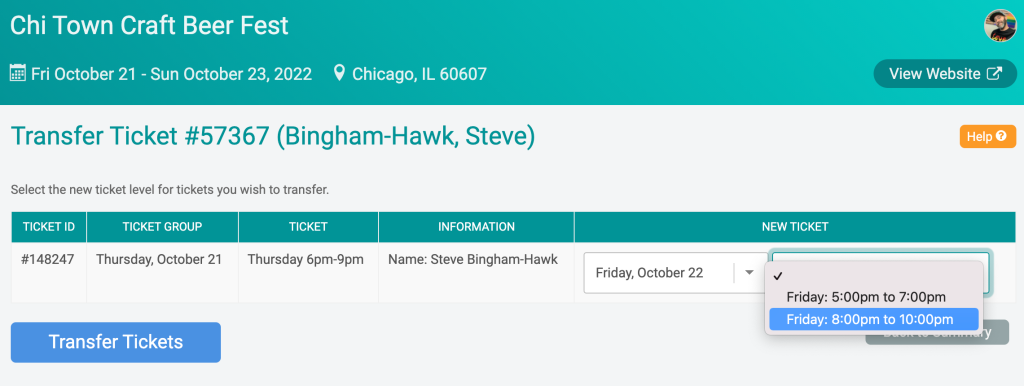Click the orange Help button

[x=987, y=137]
